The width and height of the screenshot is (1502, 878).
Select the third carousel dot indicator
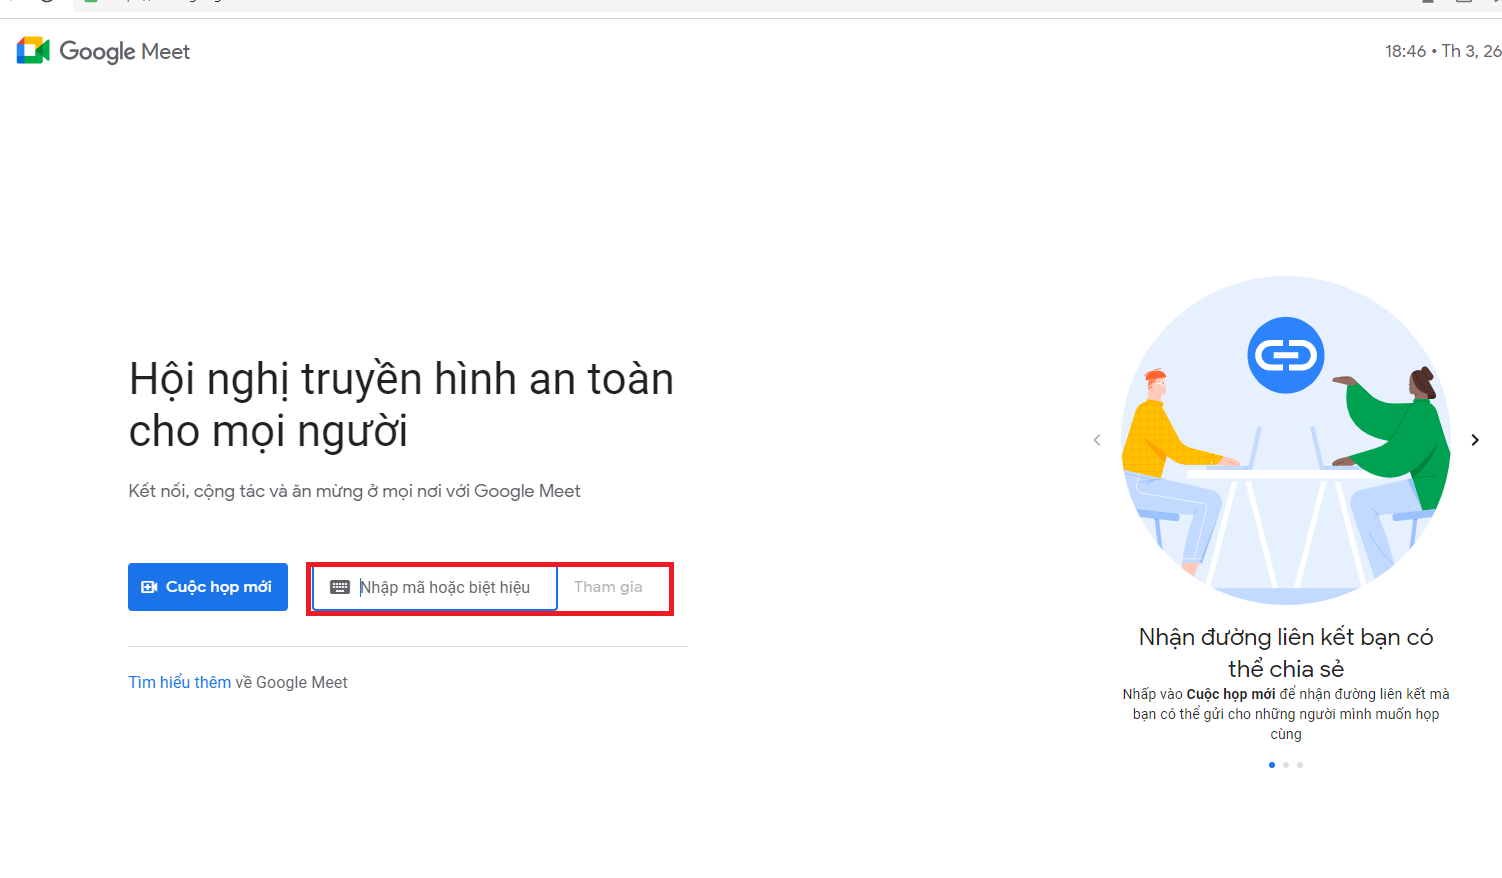(1300, 765)
